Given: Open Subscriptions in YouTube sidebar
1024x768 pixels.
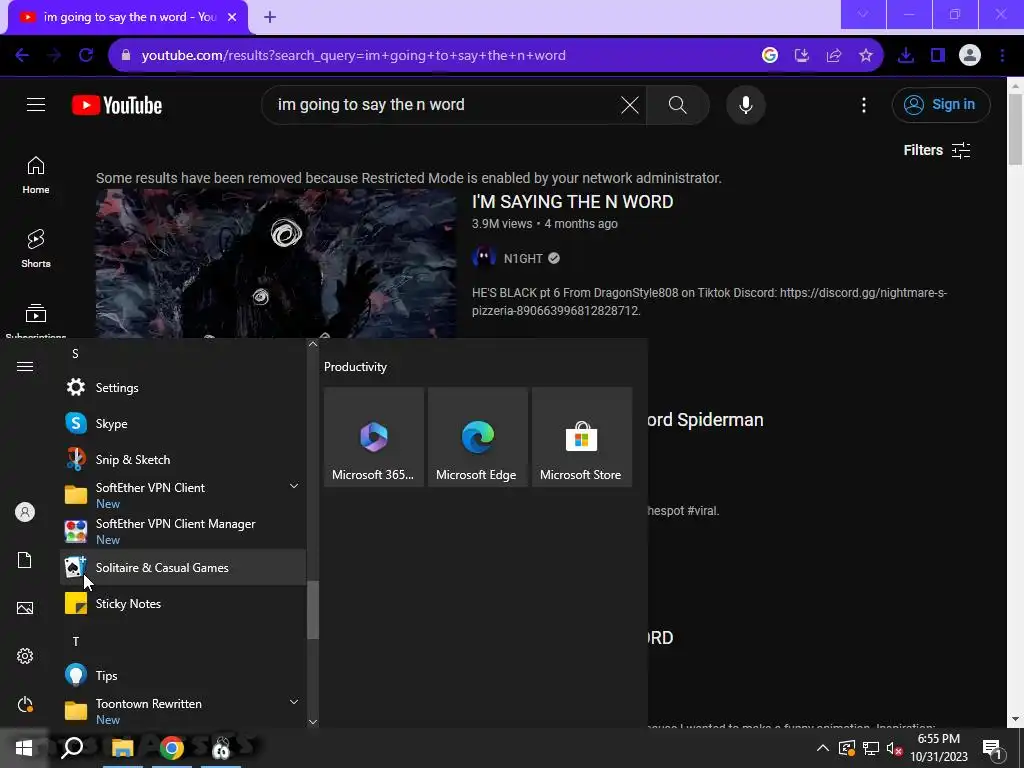Looking at the screenshot, I should (36, 320).
